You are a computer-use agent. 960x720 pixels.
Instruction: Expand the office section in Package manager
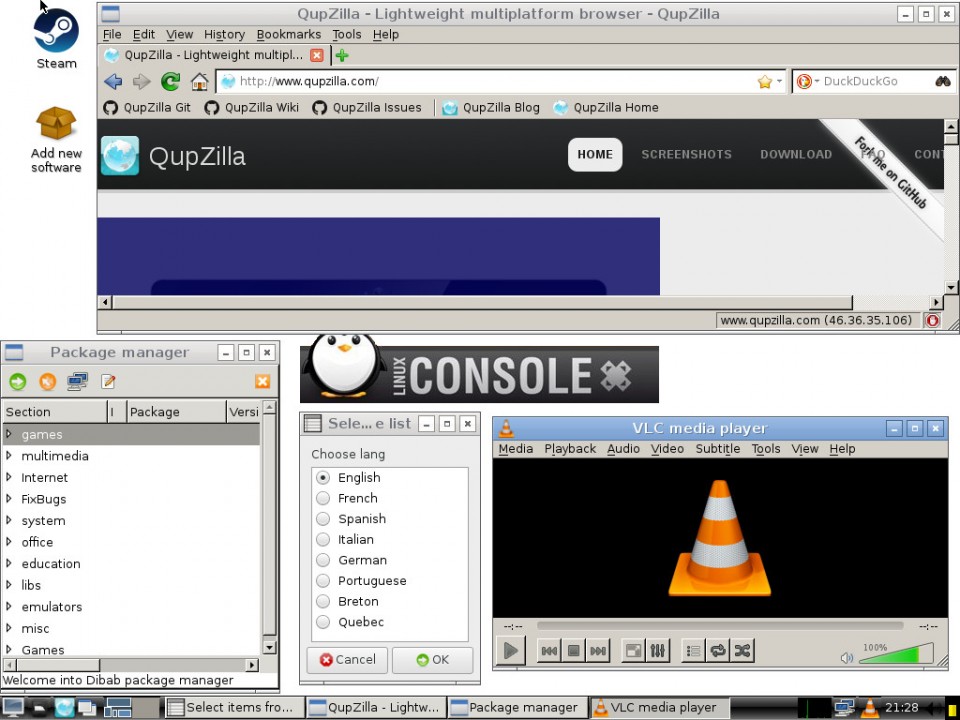point(9,542)
